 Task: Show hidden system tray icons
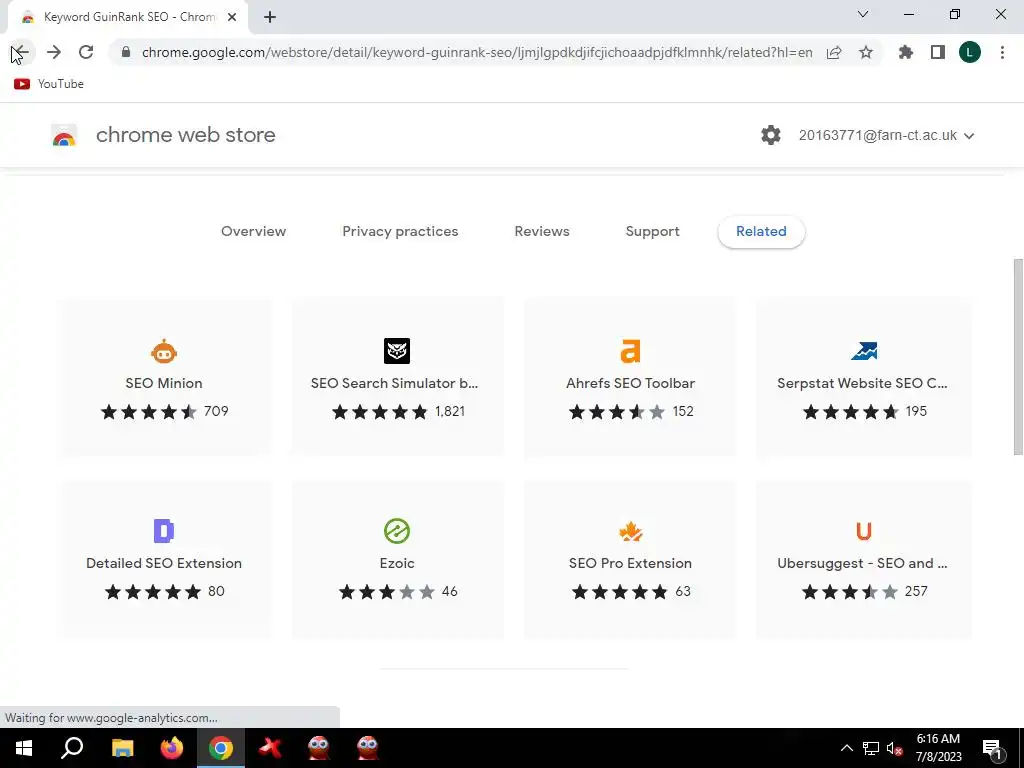tap(846, 748)
